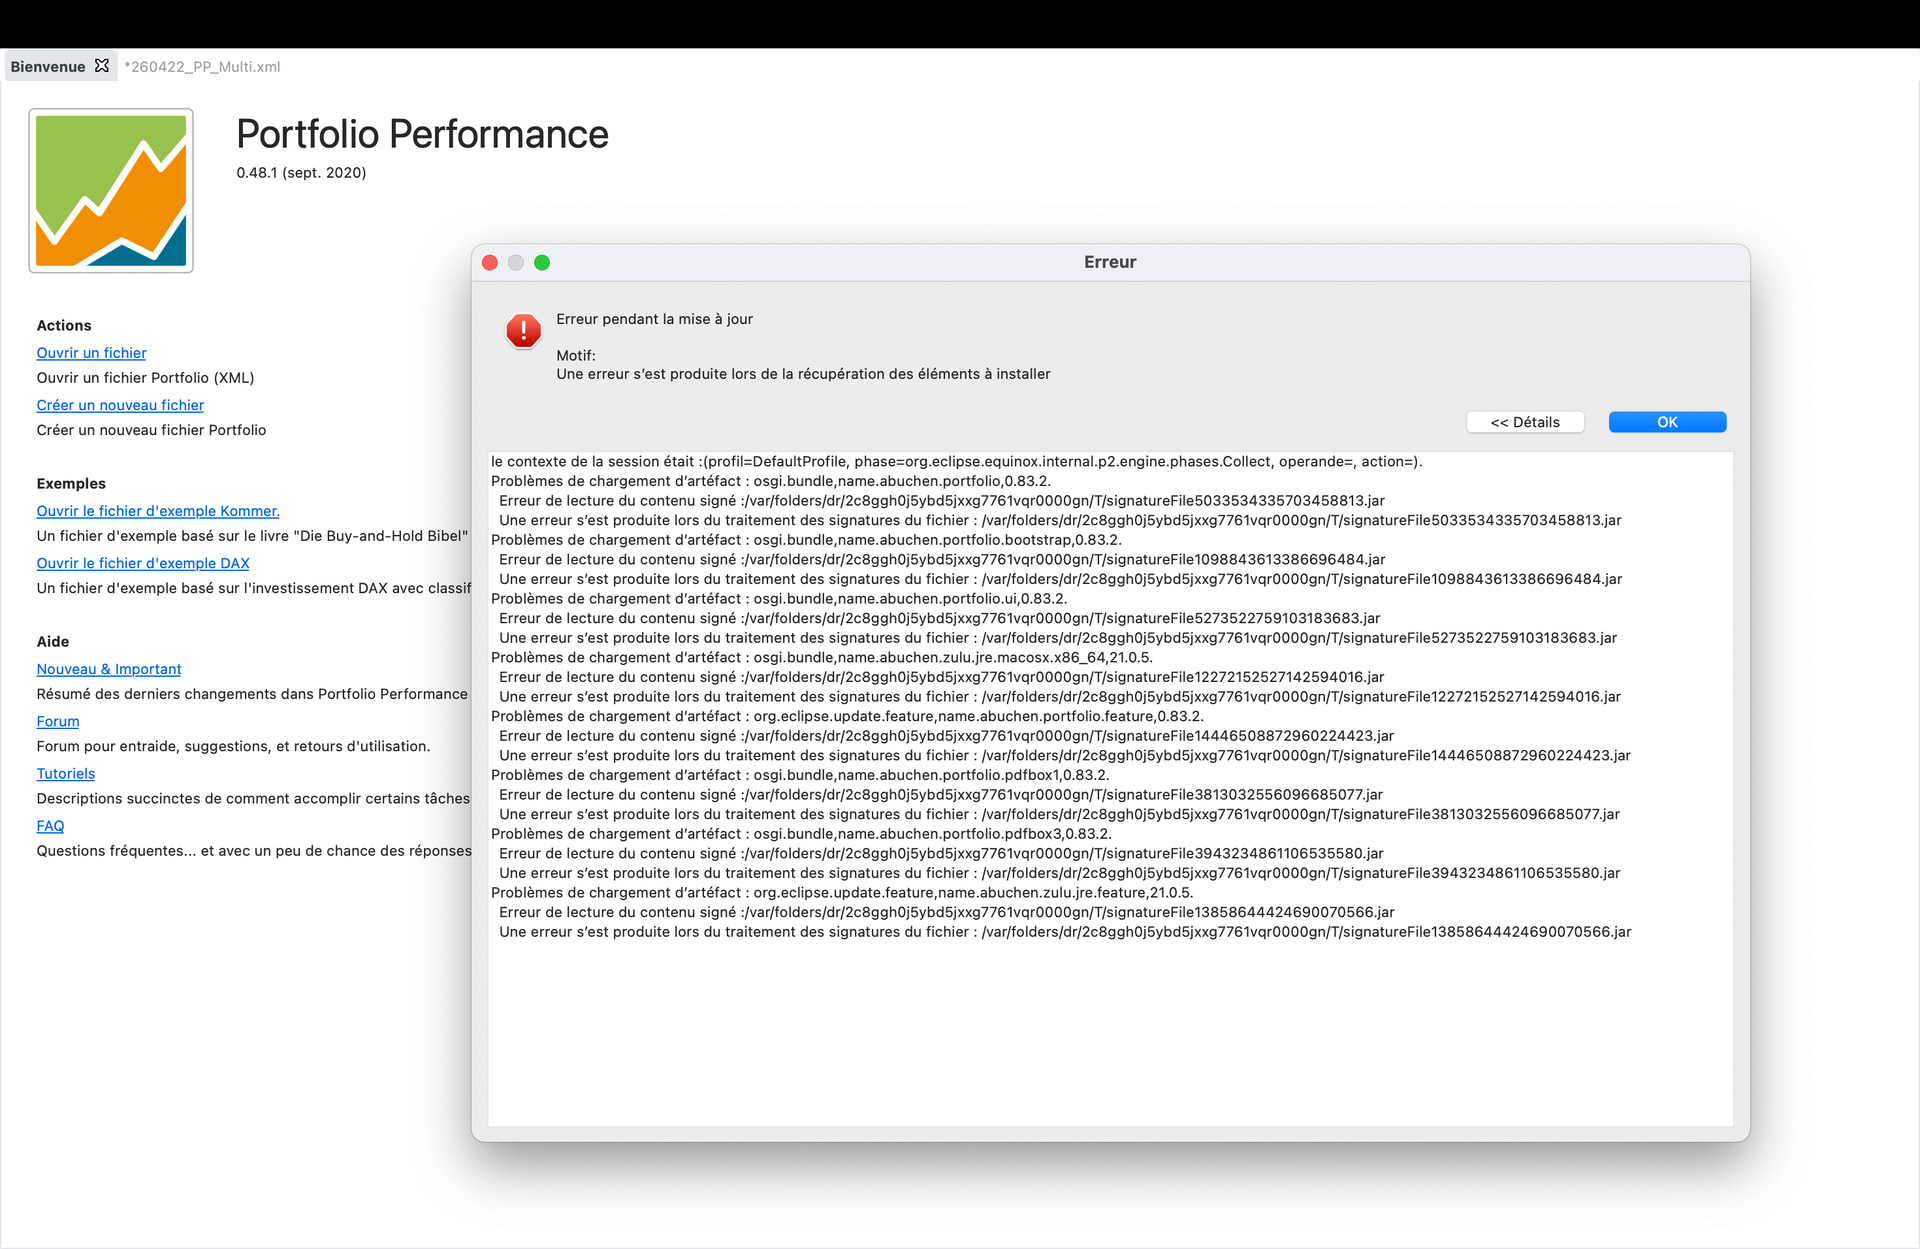This screenshot has width=1920, height=1249.
Task: Close the Erreur dialog with red button
Action: pyautogui.click(x=490, y=263)
